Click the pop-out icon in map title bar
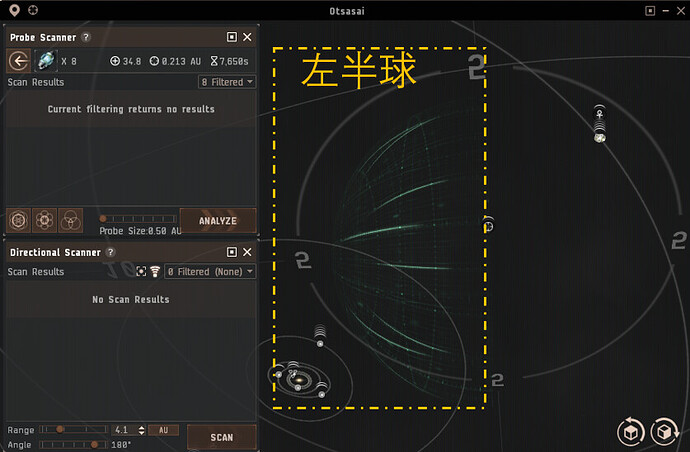The width and height of the screenshot is (690, 452). pyautogui.click(x=650, y=11)
